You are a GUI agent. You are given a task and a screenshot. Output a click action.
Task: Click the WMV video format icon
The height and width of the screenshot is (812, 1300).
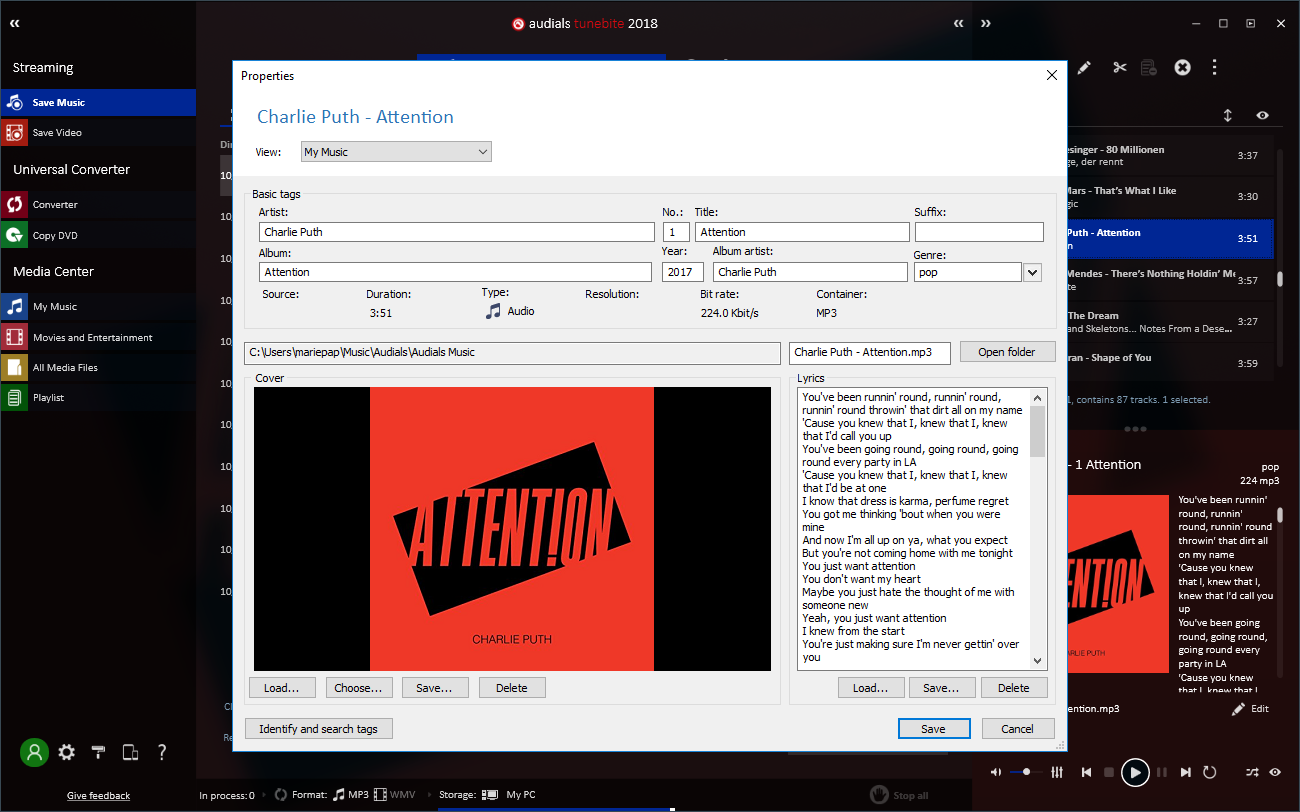[380, 795]
